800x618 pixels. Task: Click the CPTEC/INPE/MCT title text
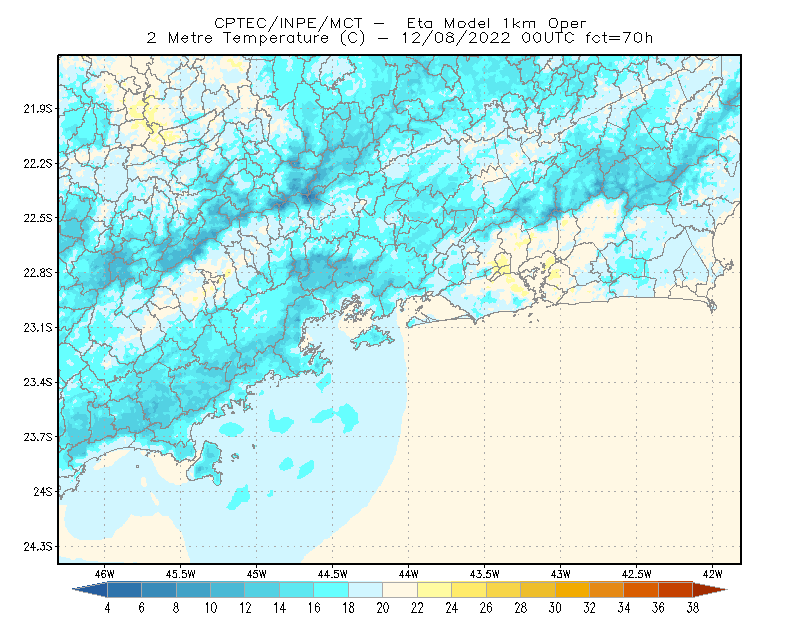point(288,23)
